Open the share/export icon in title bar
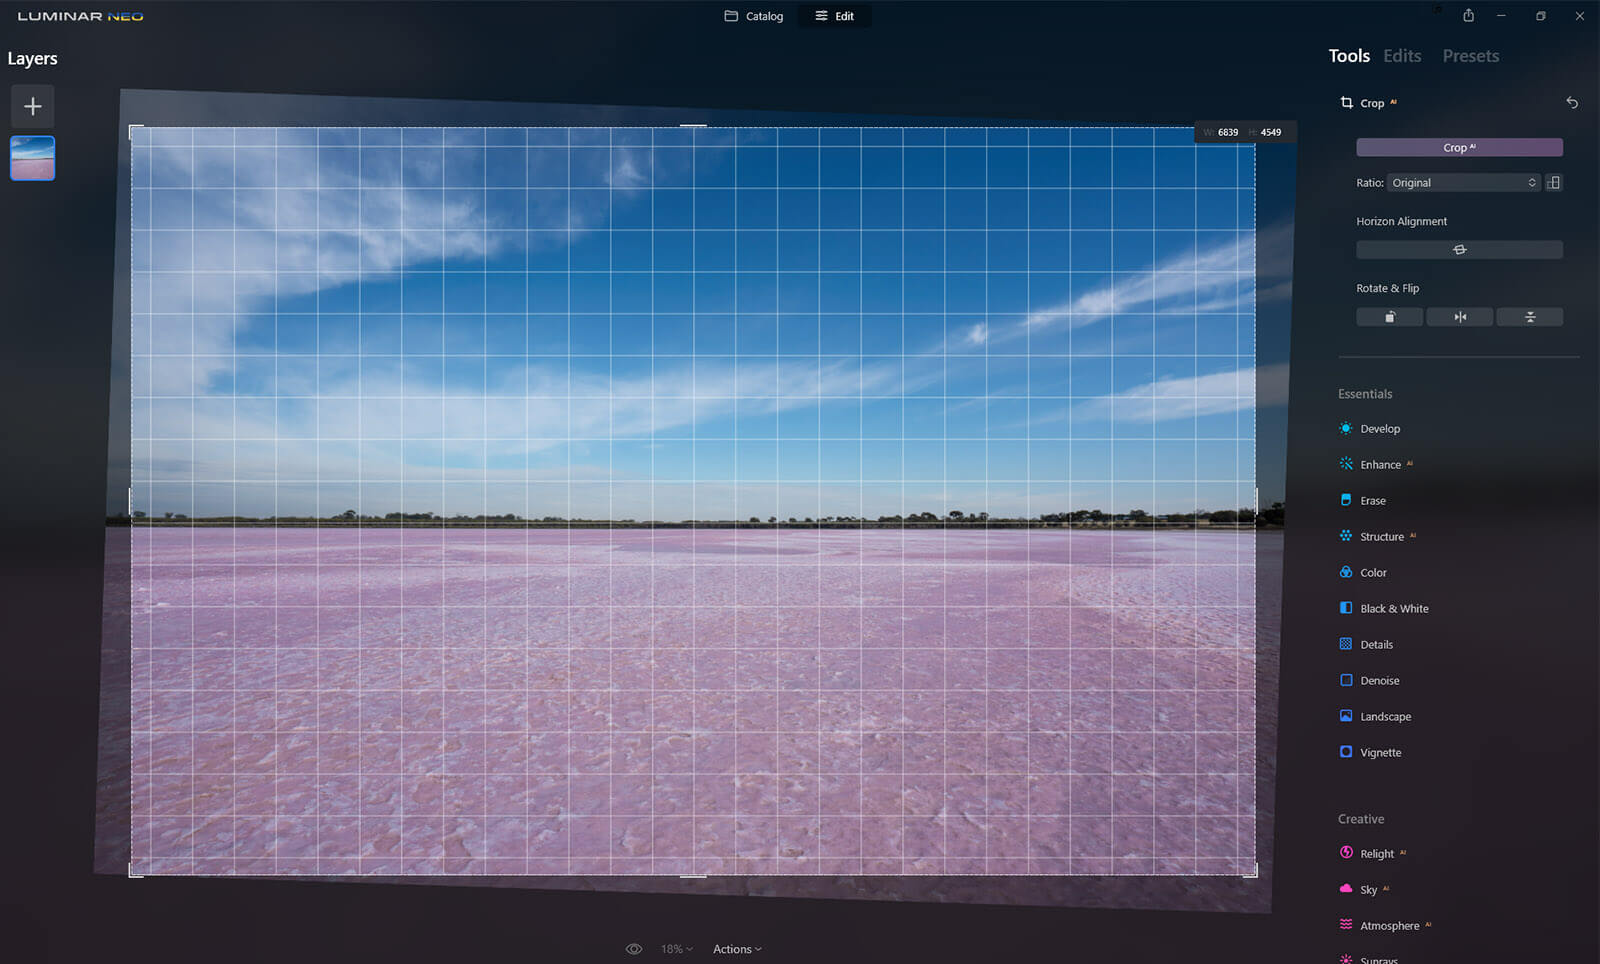 point(1468,16)
